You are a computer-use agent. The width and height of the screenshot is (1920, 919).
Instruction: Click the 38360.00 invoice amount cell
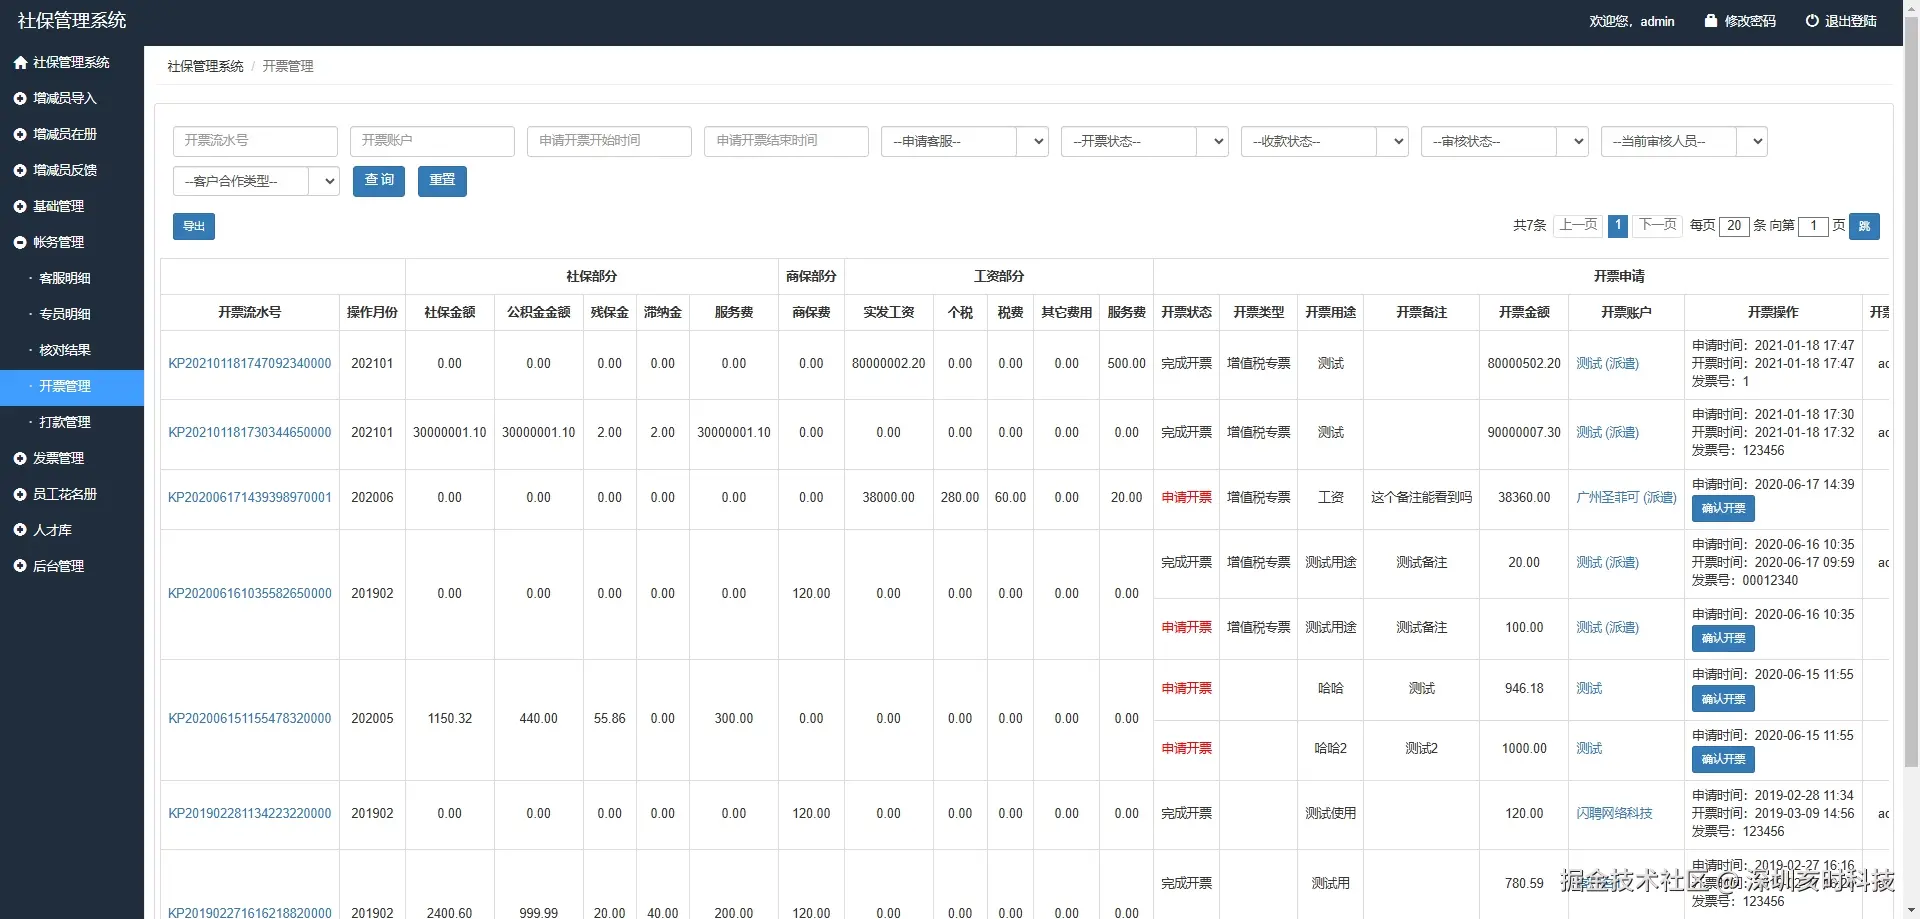[1524, 498]
